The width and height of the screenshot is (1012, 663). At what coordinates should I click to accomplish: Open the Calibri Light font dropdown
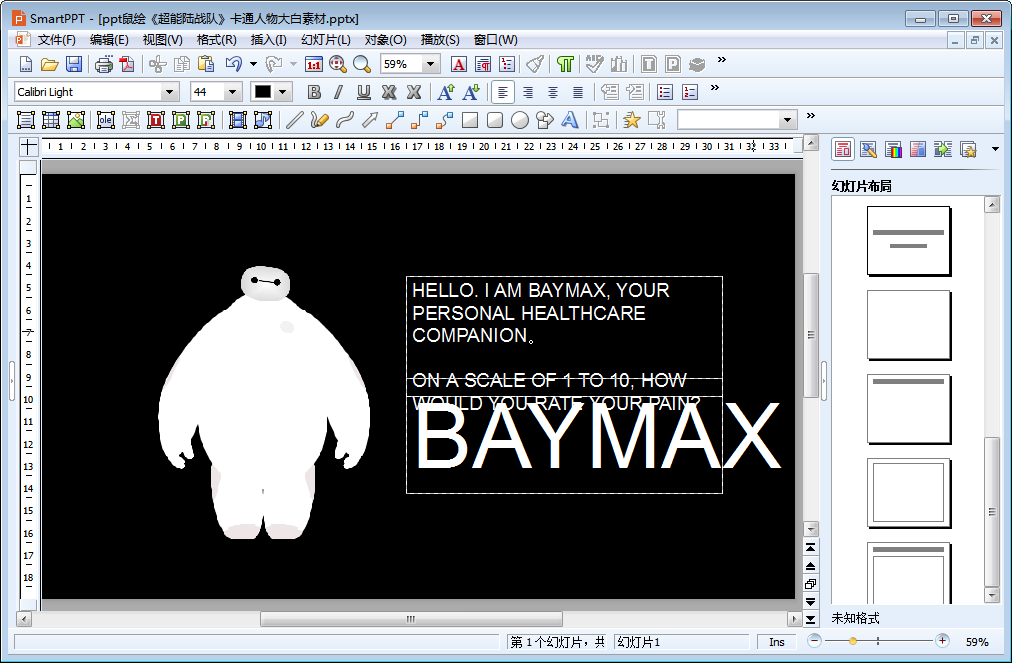click(169, 92)
